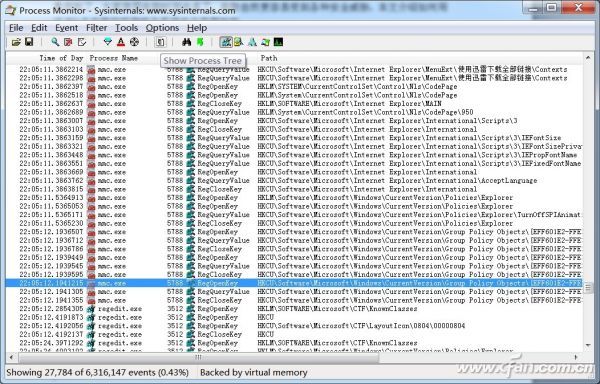
Task: Toggle the Autoscroll toolbar icon
Action: click(x=68, y=42)
